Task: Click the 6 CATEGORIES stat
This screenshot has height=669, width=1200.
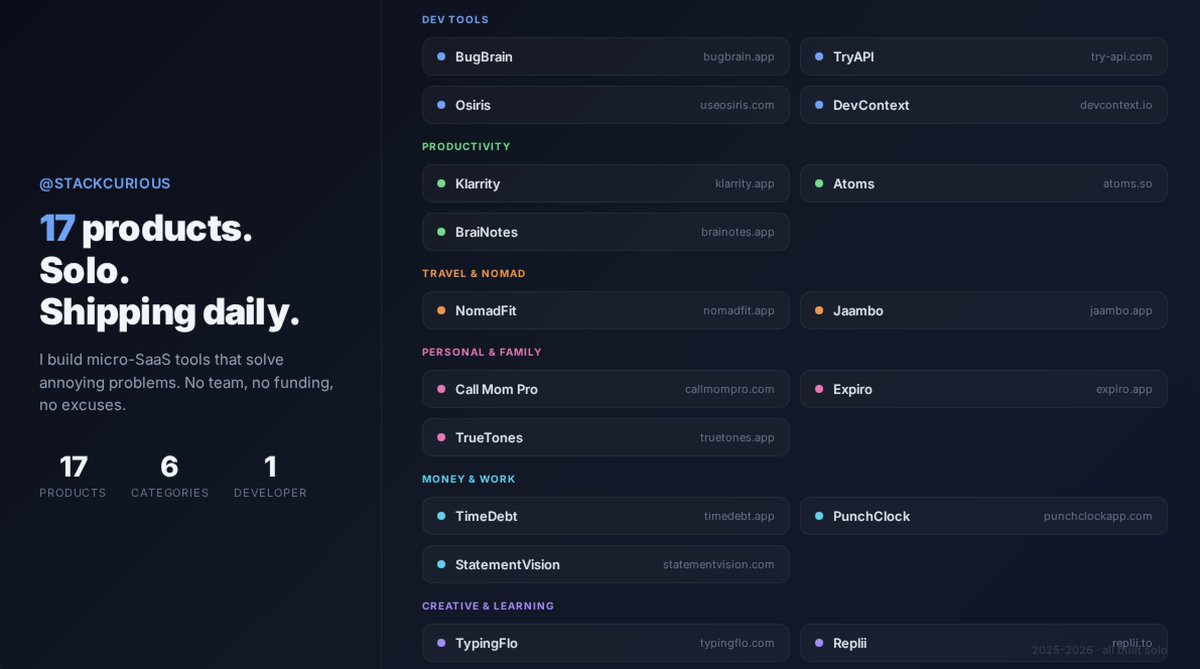Action: pos(170,476)
